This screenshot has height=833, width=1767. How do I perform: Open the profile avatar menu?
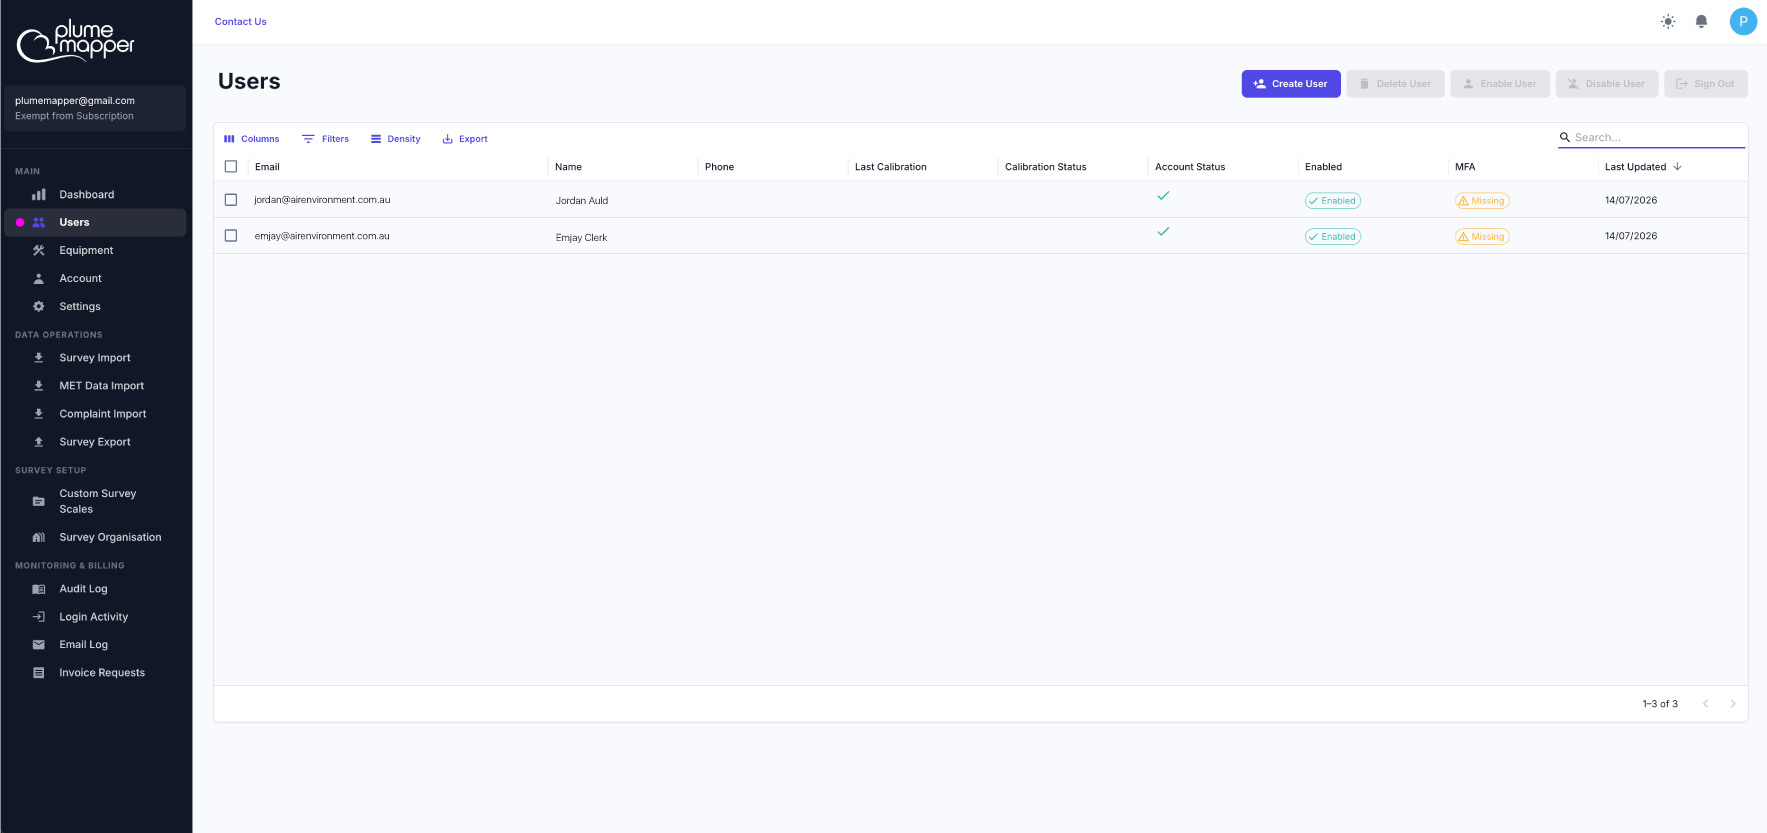[x=1743, y=21]
